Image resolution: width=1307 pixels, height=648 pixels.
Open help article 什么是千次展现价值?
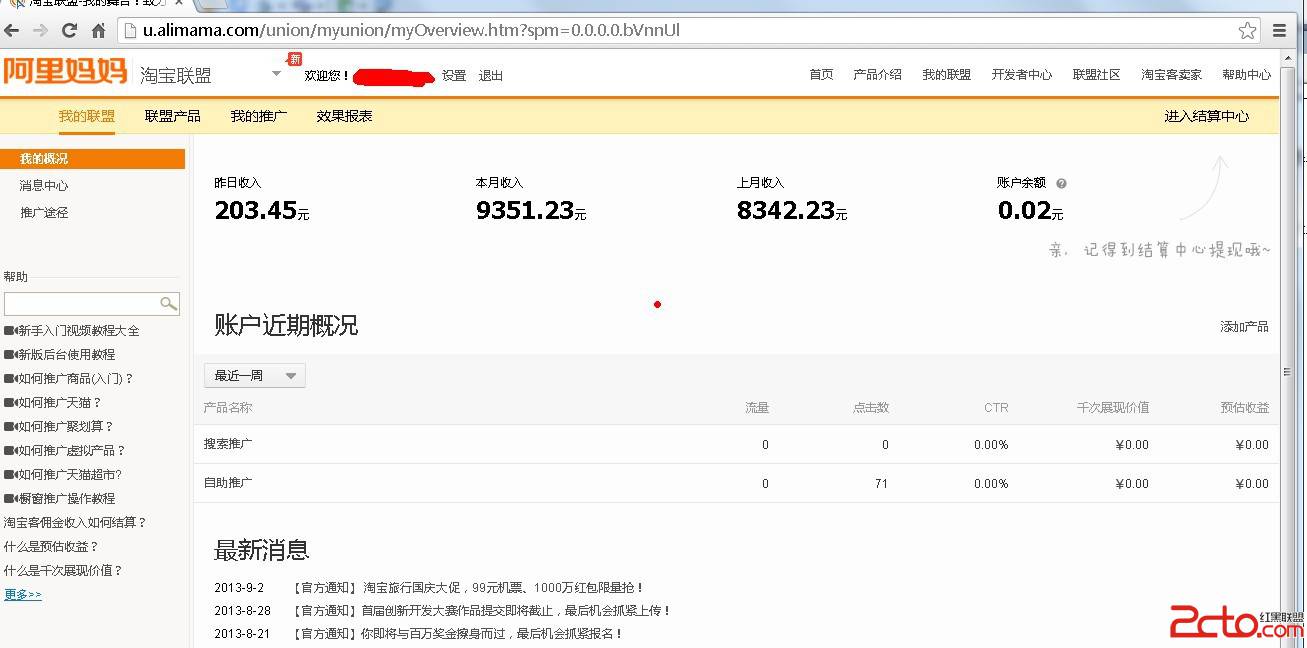pos(63,571)
